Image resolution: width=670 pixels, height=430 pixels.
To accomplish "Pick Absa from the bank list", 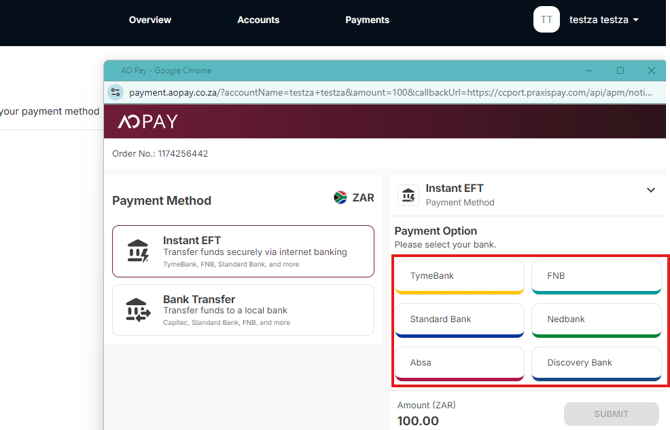I will [x=460, y=363].
